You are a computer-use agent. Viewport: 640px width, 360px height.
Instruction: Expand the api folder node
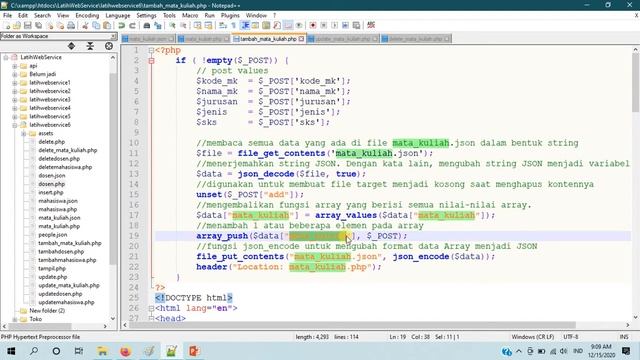[x=15, y=66]
